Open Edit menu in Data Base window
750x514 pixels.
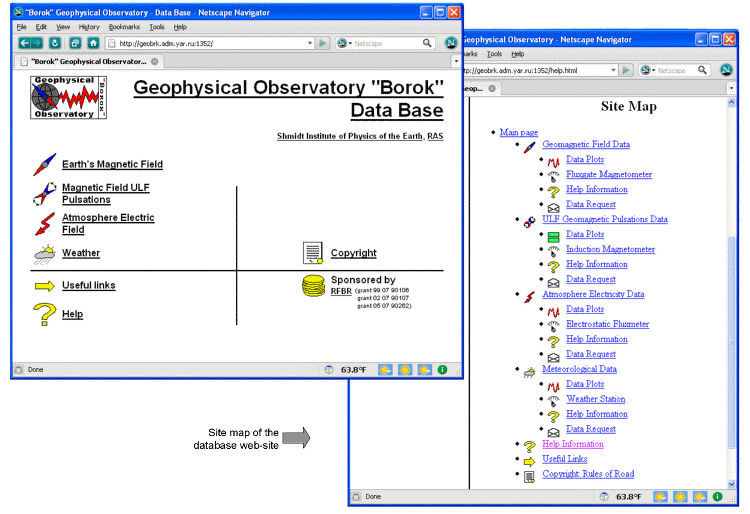click(x=41, y=27)
